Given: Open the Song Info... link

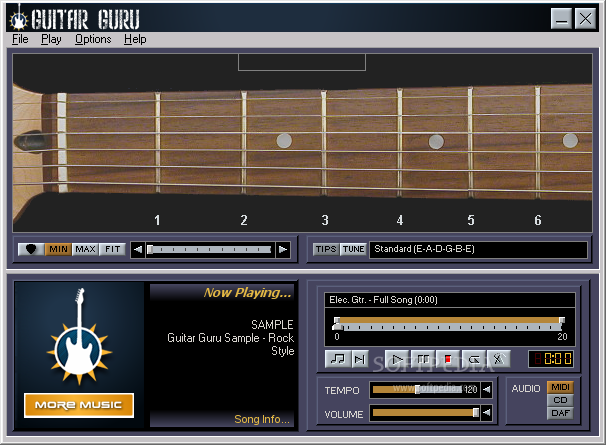Looking at the screenshot, I should click(262, 419).
